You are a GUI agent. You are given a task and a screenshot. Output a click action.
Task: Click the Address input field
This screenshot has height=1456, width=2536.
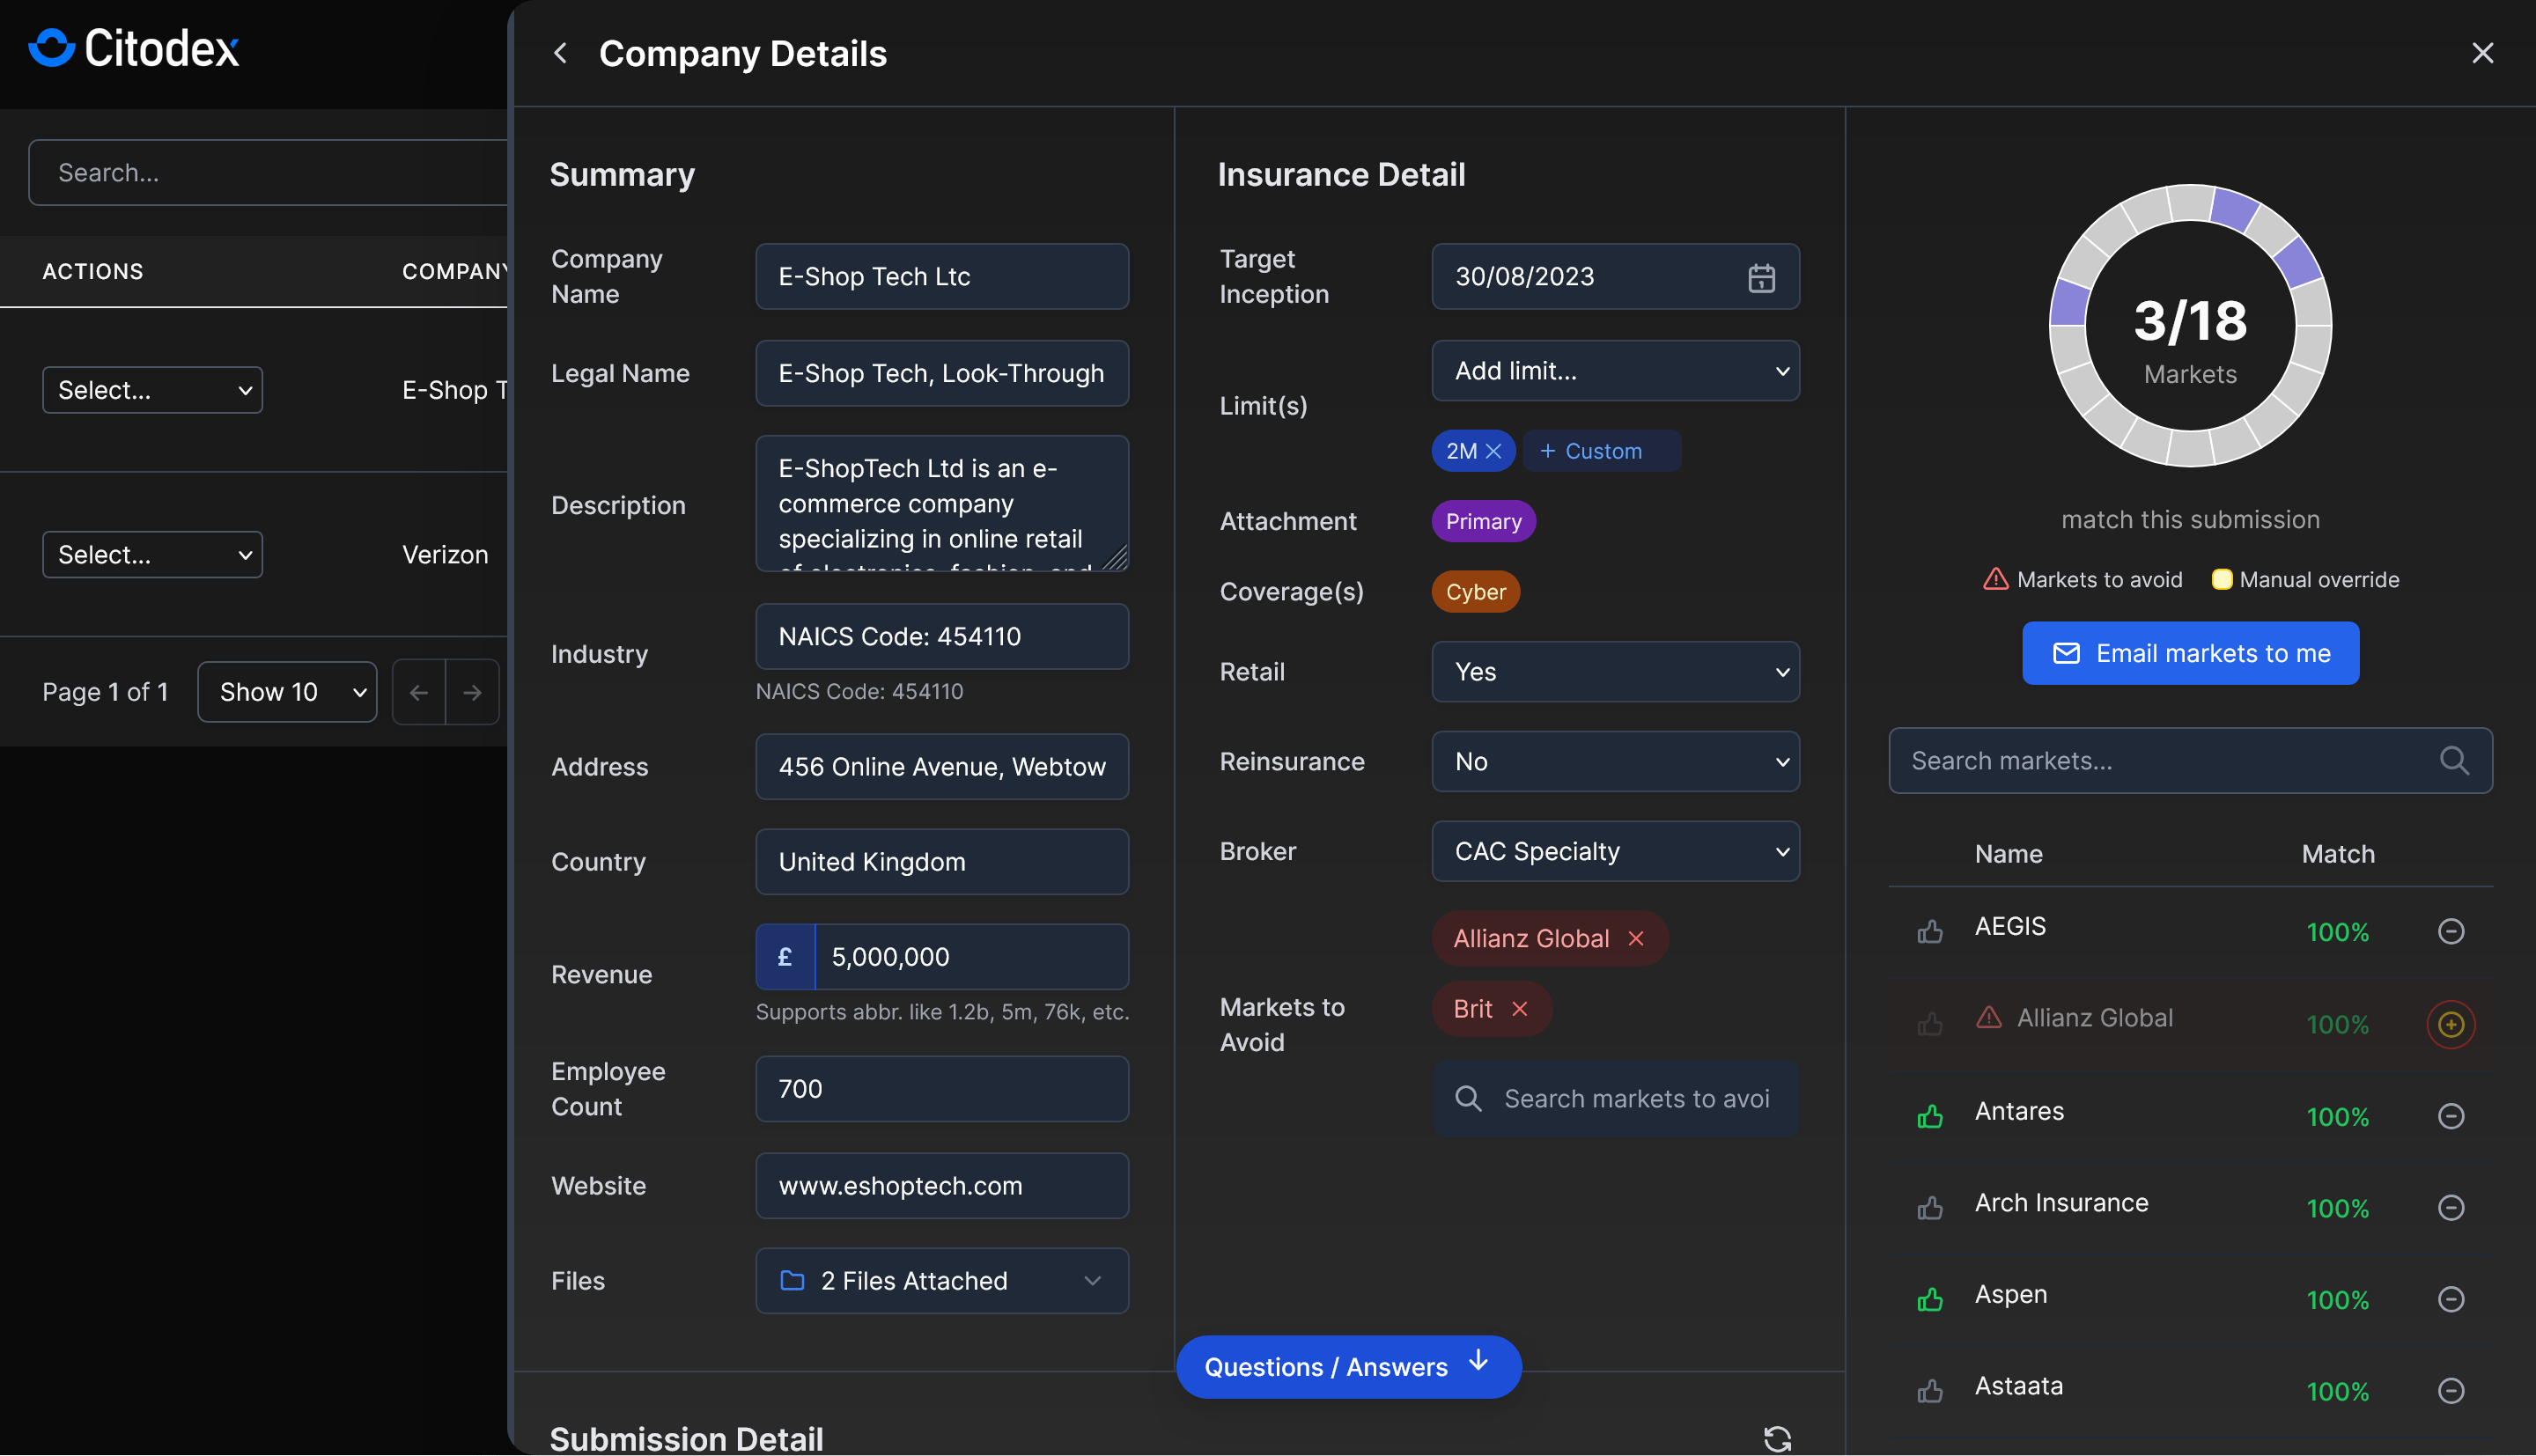coord(942,767)
